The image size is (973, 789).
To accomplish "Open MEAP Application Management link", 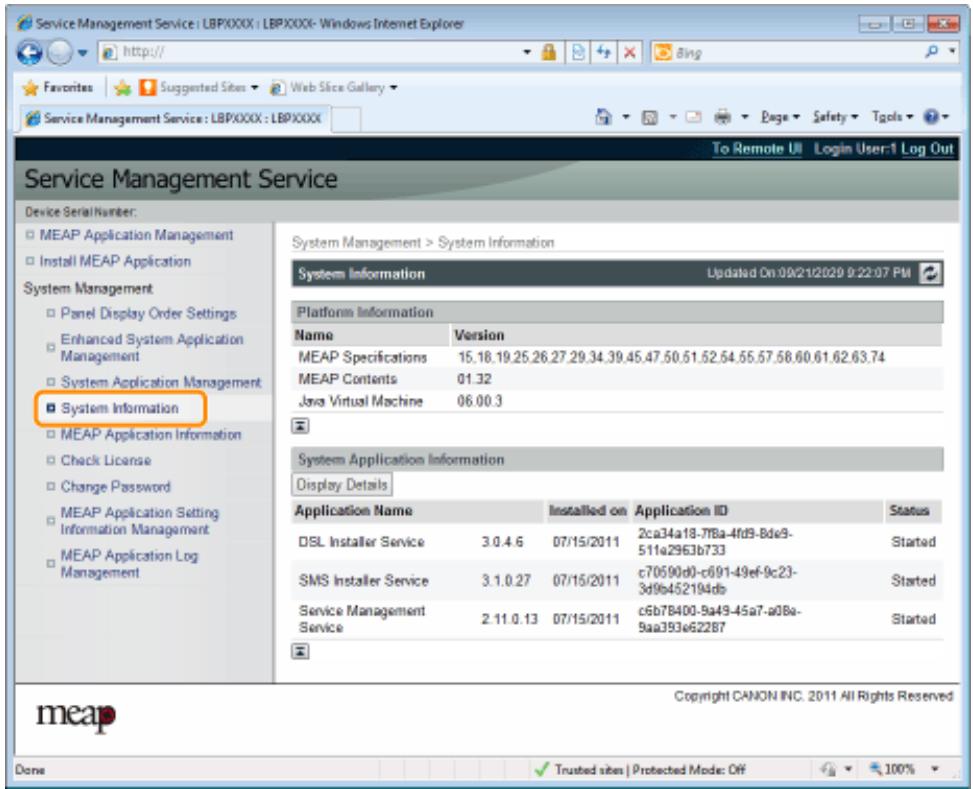I will 137,235.
